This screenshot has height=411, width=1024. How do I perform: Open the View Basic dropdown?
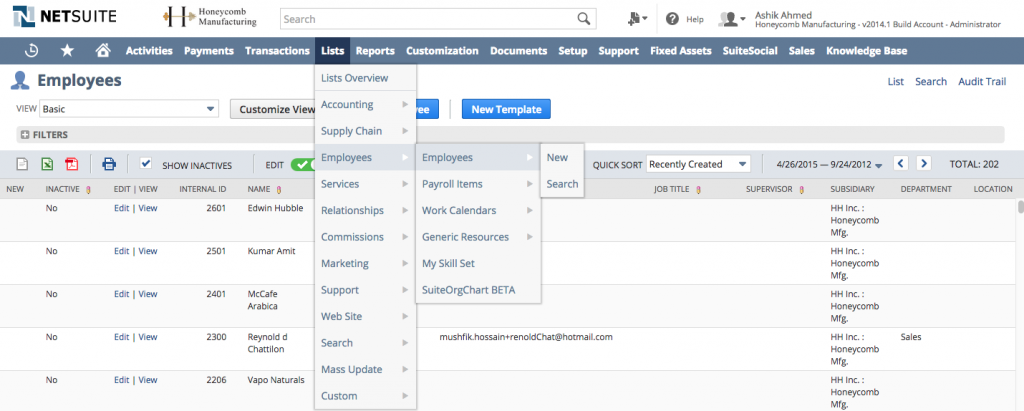tap(128, 109)
